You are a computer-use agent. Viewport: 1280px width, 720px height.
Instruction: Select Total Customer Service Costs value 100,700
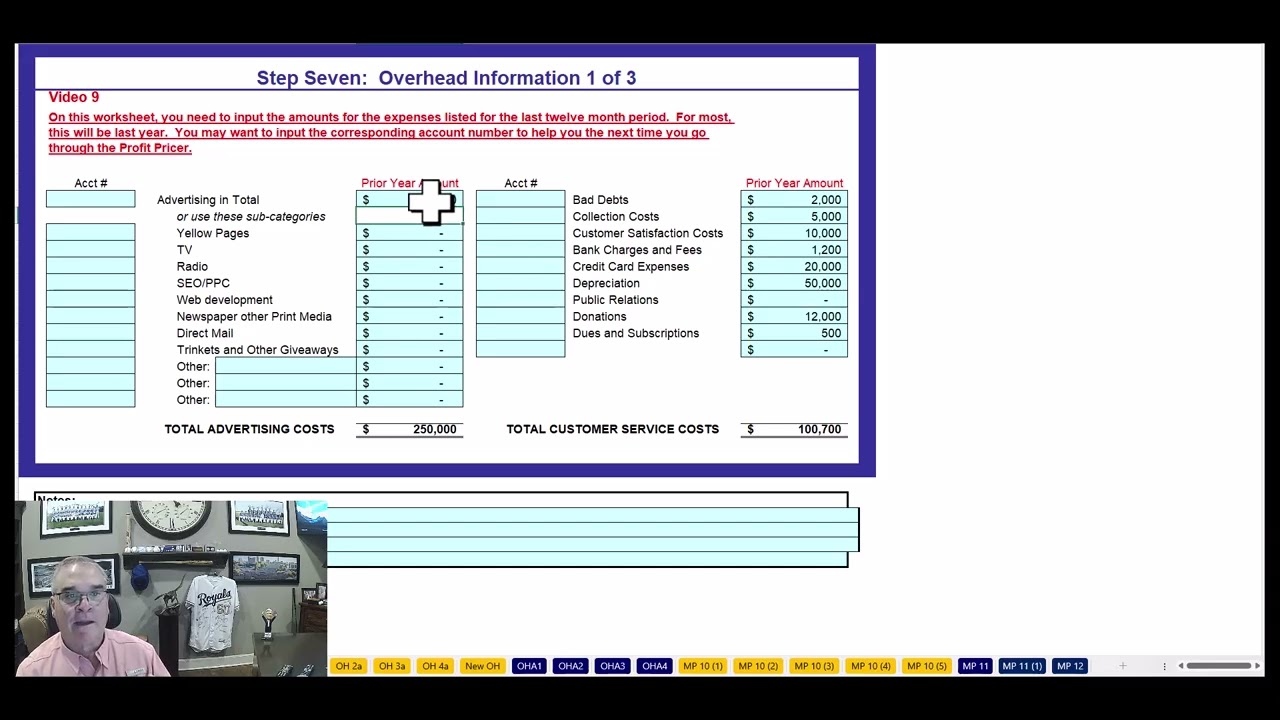click(x=794, y=429)
